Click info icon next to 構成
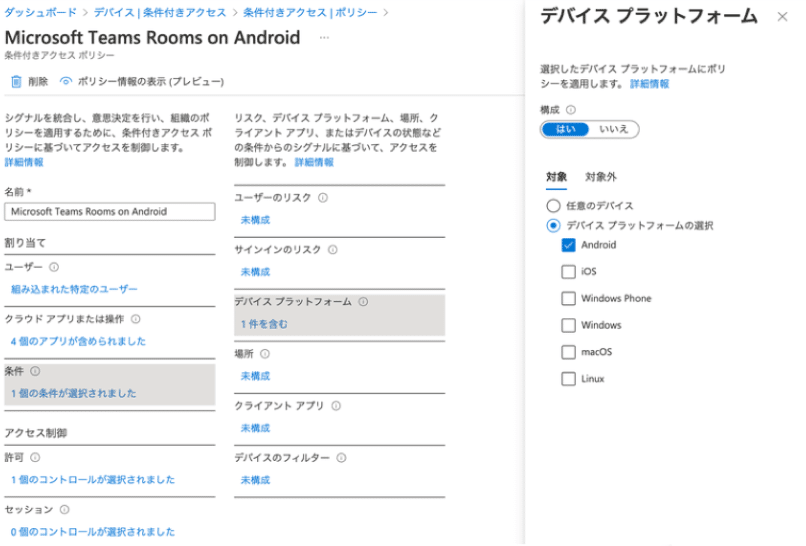Viewport: 806px width, 546px height. [571, 110]
